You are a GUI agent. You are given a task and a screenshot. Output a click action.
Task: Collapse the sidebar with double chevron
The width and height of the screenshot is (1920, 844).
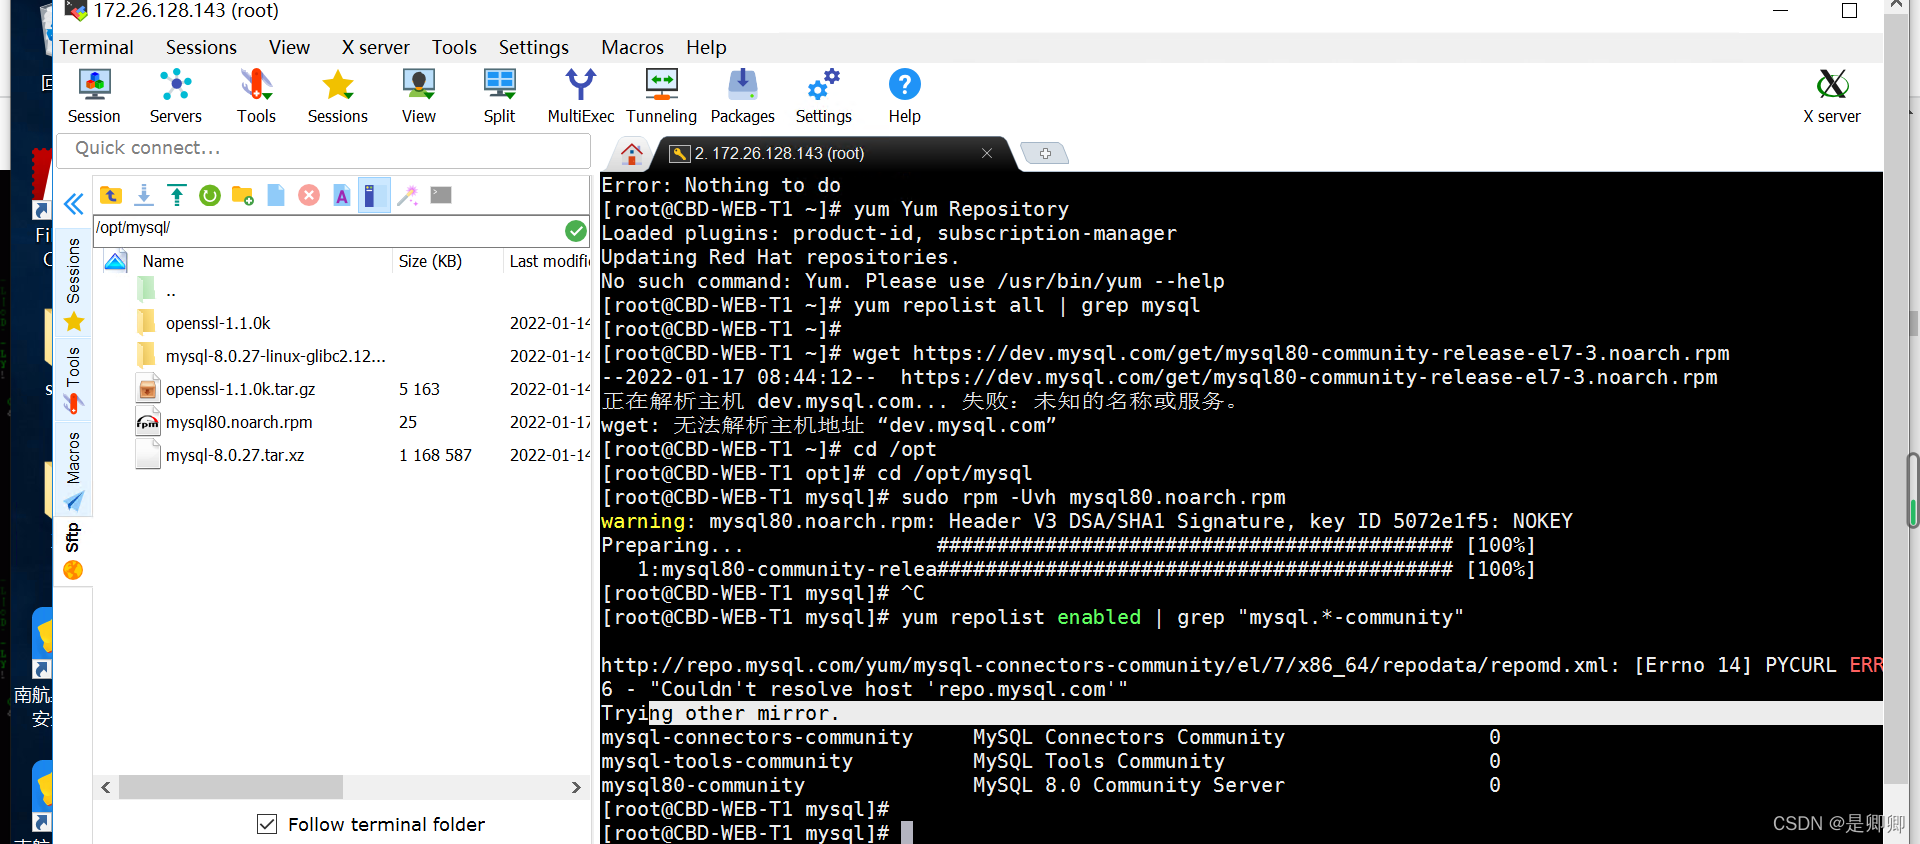73,204
